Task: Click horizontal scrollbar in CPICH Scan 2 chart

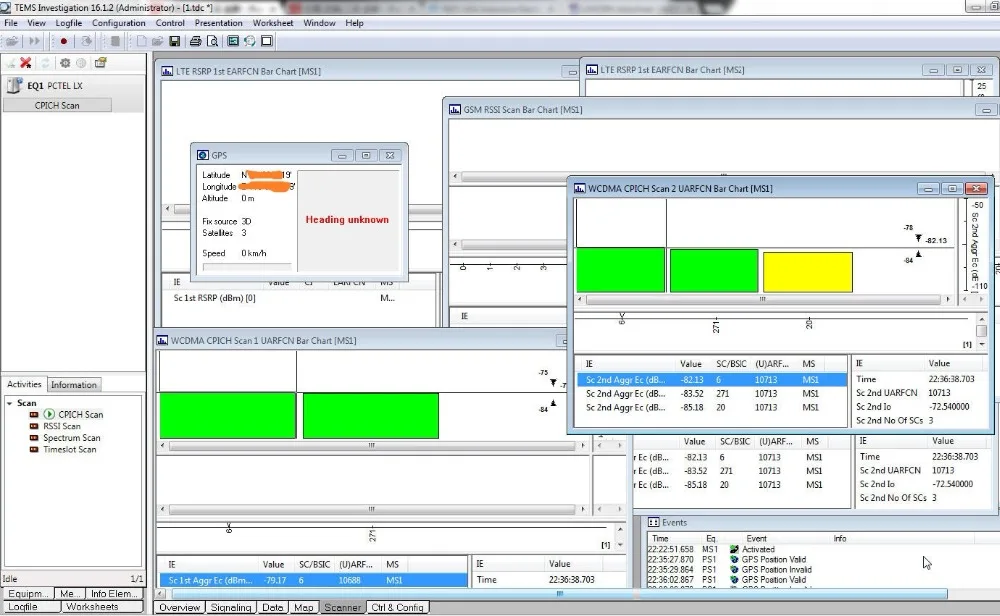Action: (x=762, y=299)
